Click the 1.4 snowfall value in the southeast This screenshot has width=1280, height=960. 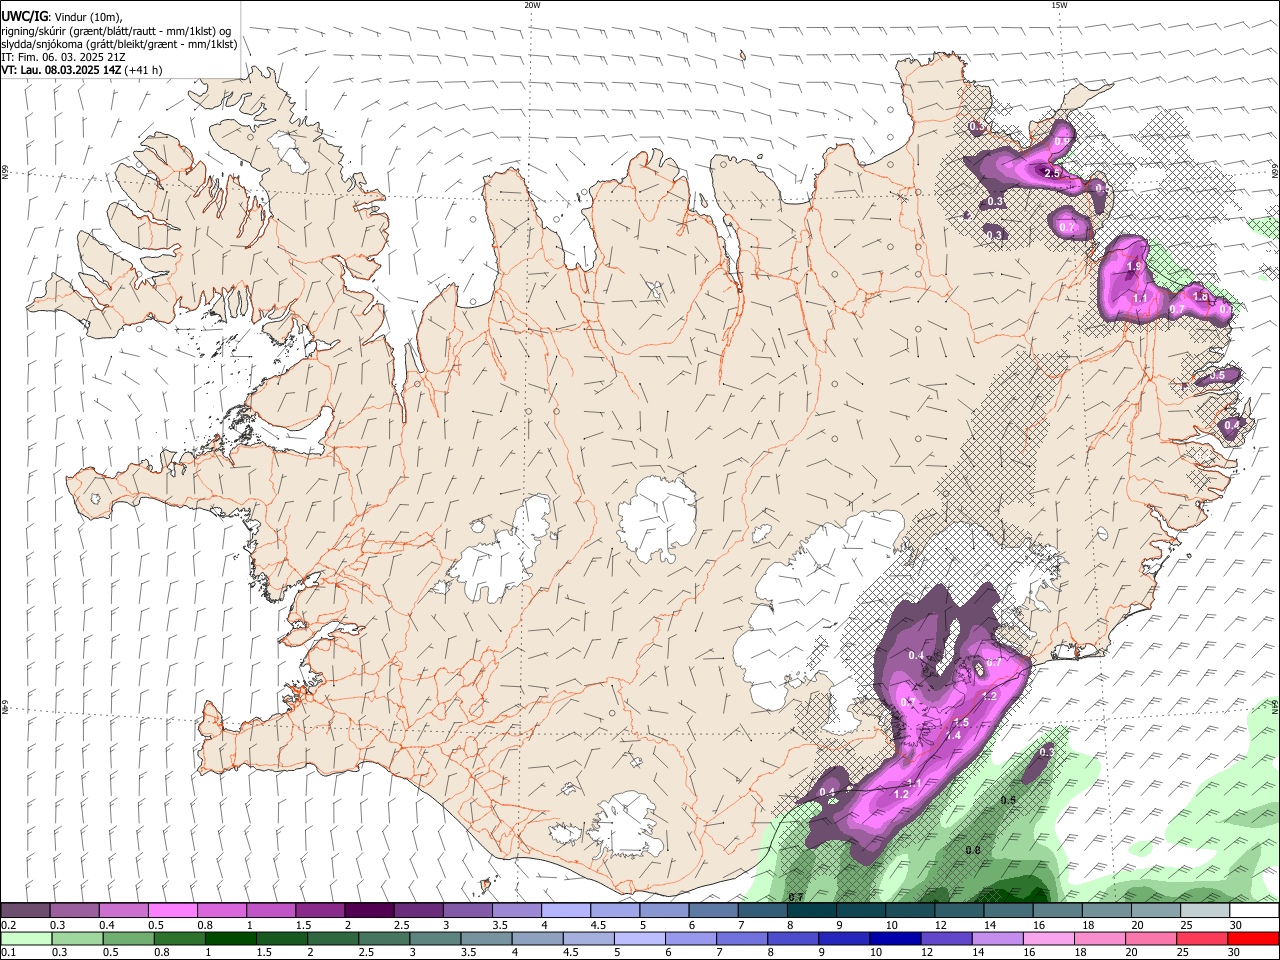pyautogui.click(x=953, y=735)
